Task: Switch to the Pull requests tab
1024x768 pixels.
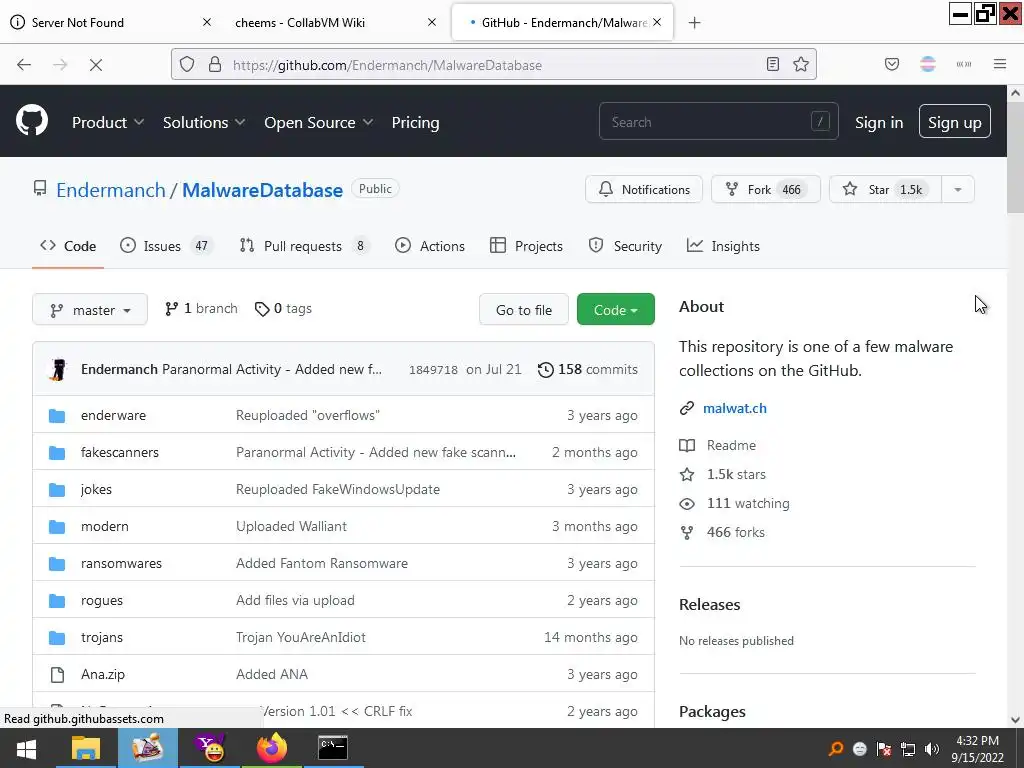Action: pyautogui.click(x=304, y=246)
